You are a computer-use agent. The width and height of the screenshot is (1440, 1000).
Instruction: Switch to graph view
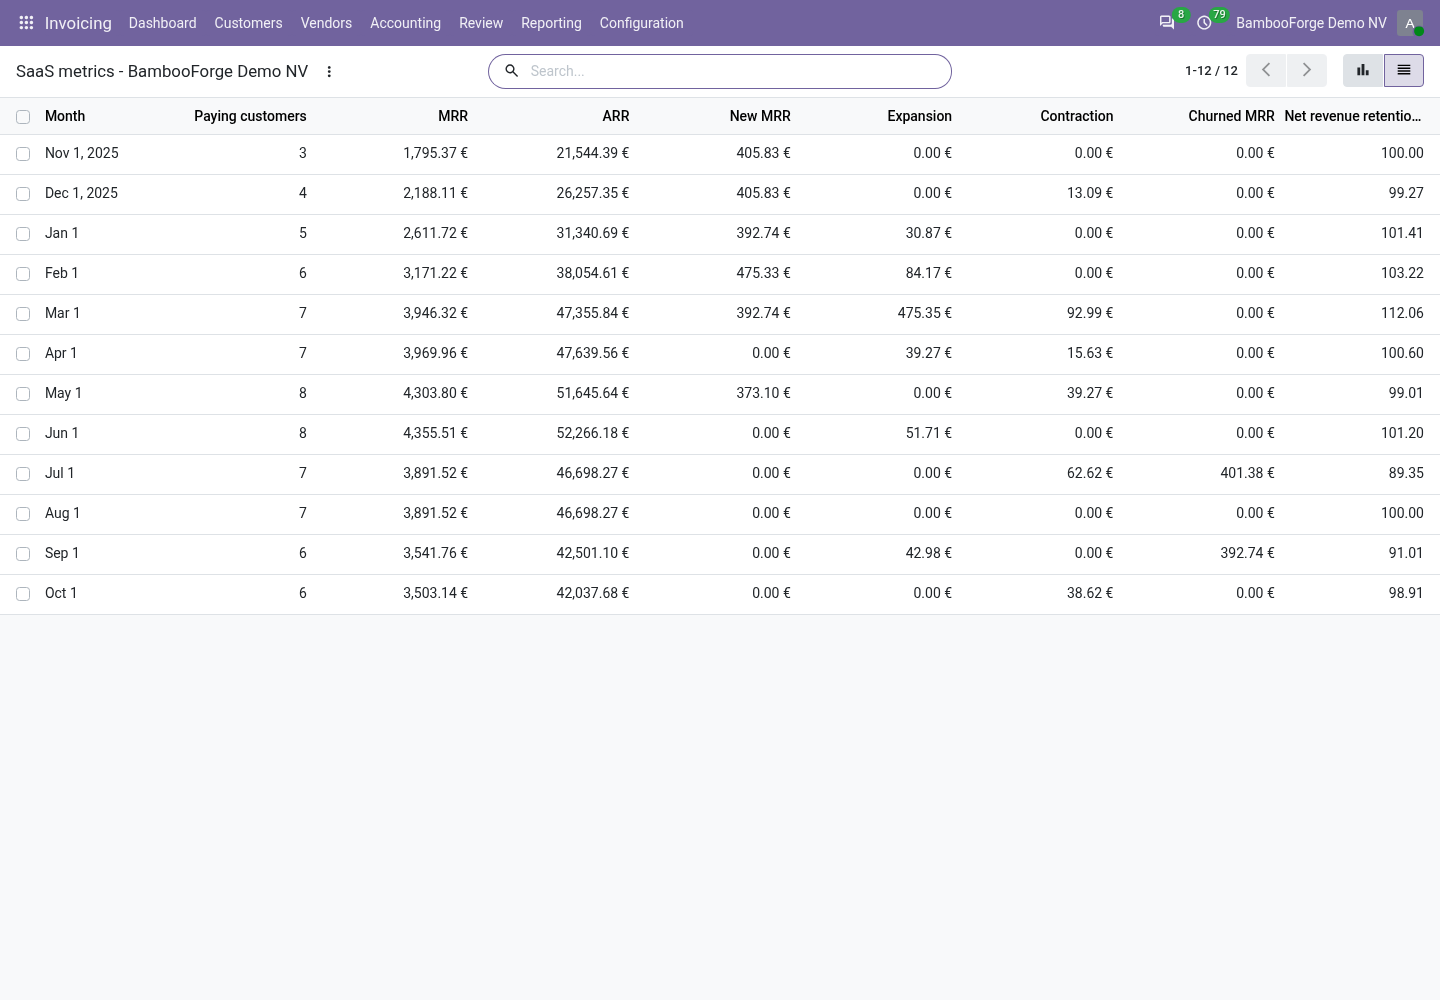1363,70
